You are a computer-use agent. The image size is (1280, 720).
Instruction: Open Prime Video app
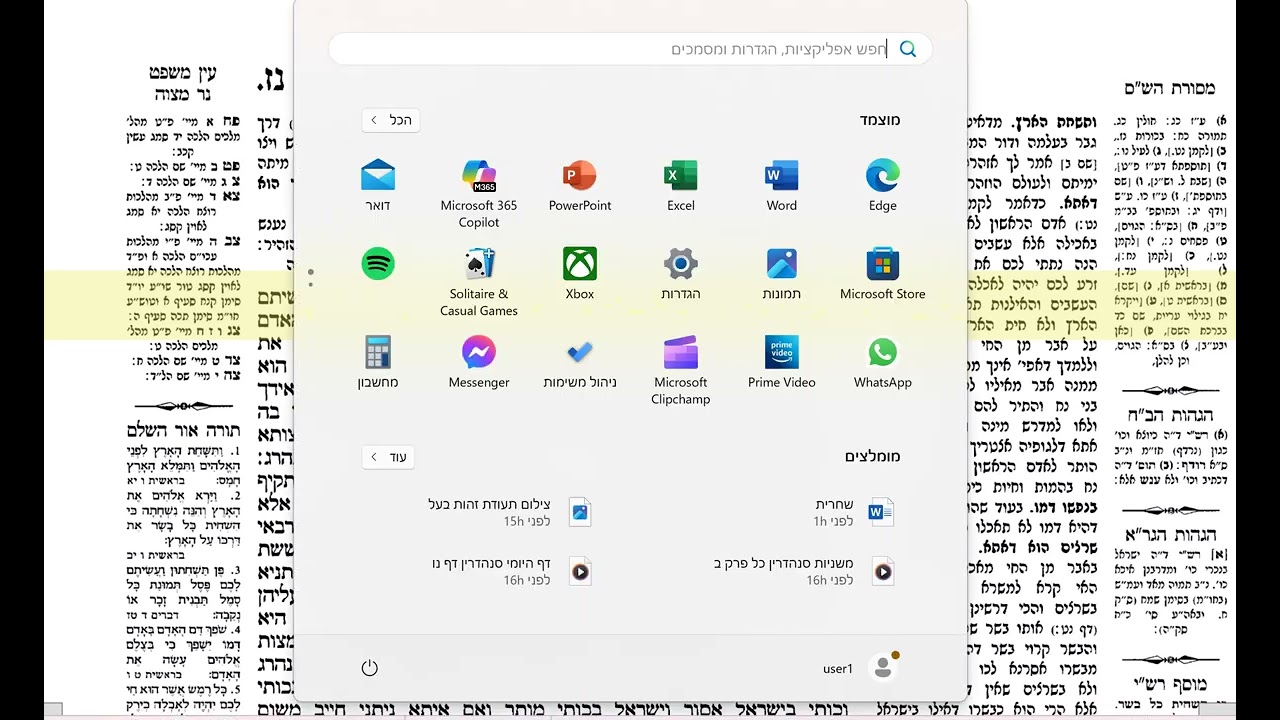pyautogui.click(x=781, y=362)
